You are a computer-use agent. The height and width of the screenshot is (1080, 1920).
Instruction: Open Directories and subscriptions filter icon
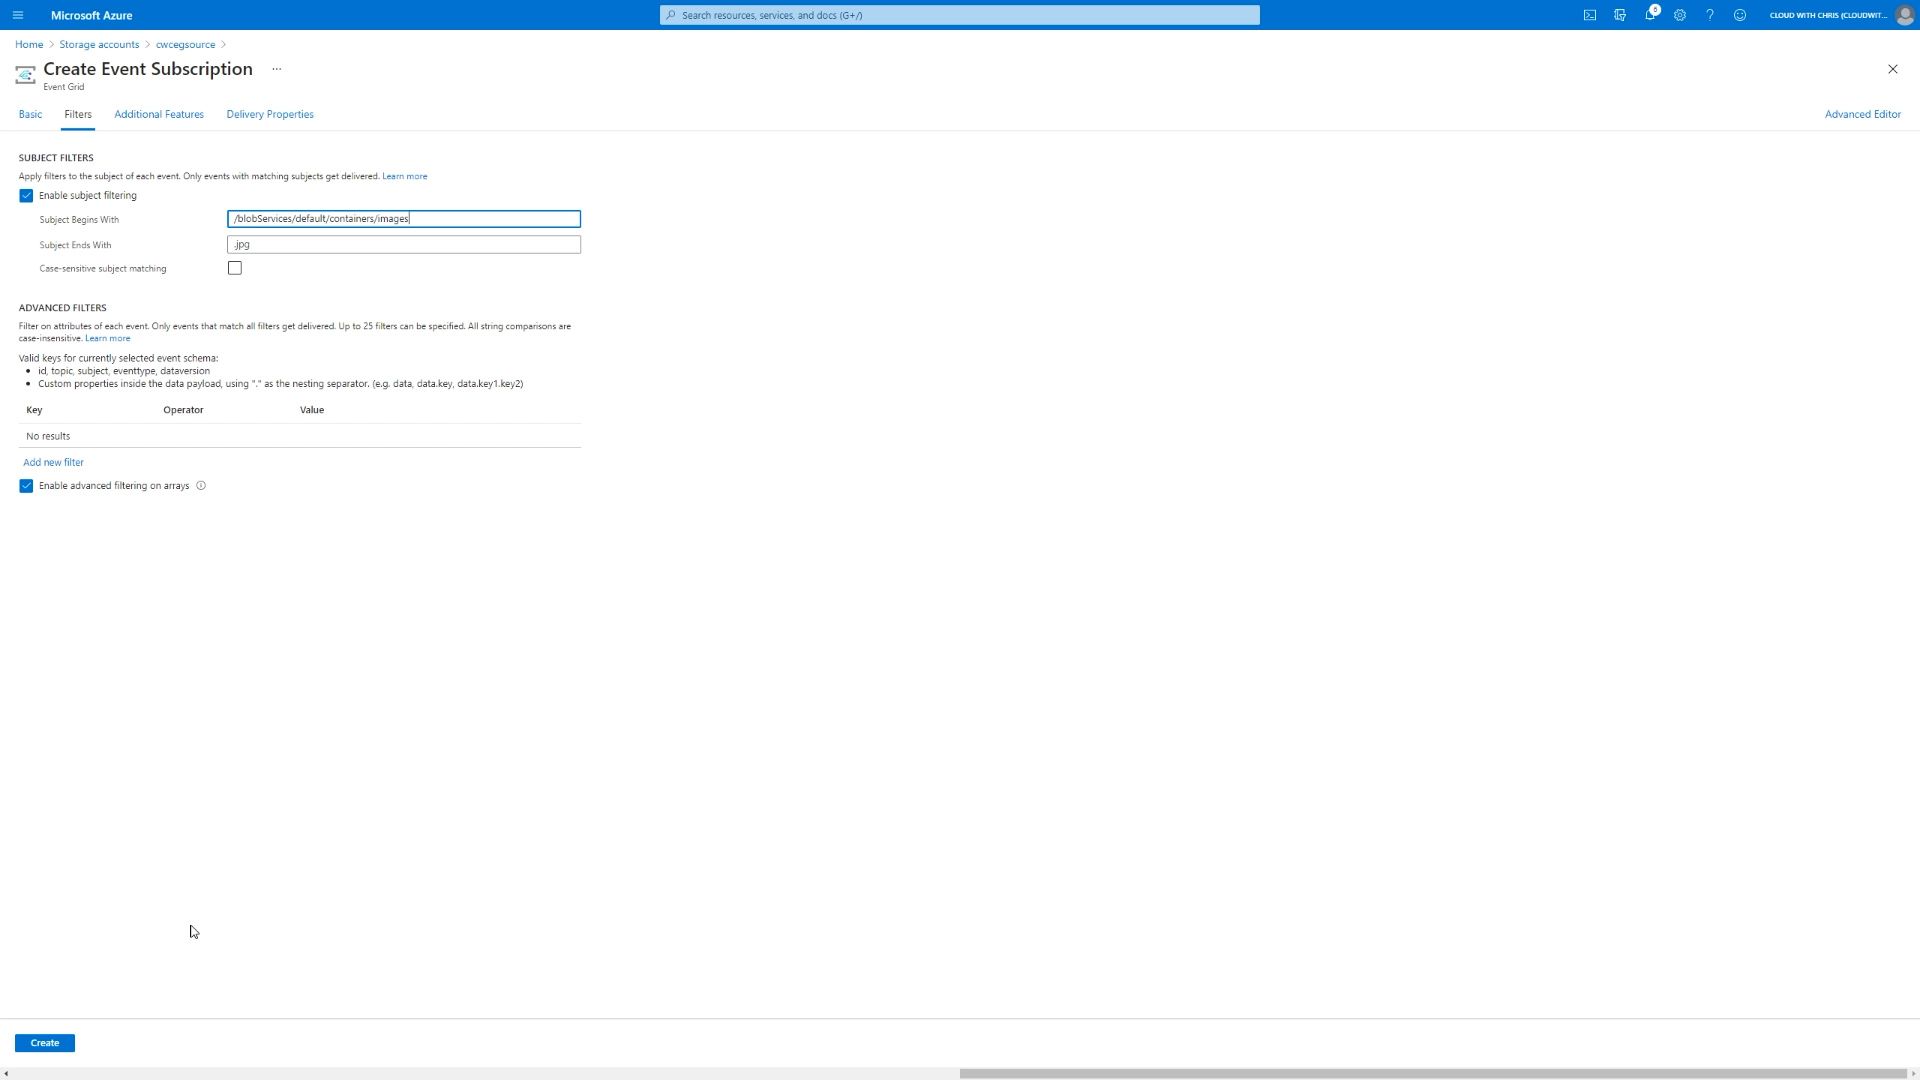click(x=1620, y=15)
